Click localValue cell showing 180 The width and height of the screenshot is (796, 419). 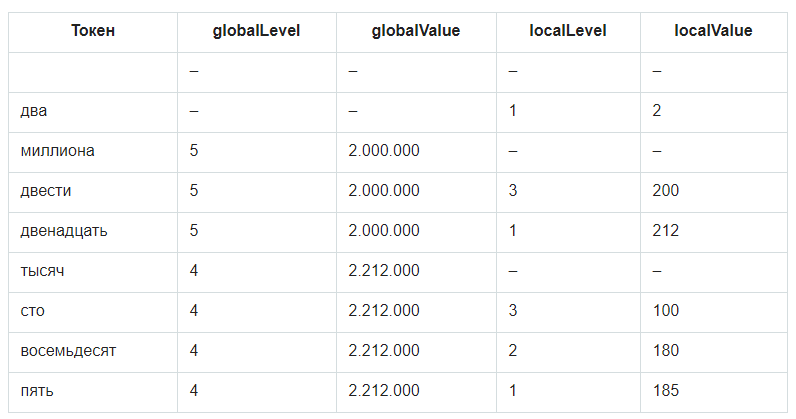tap(665, 351)
